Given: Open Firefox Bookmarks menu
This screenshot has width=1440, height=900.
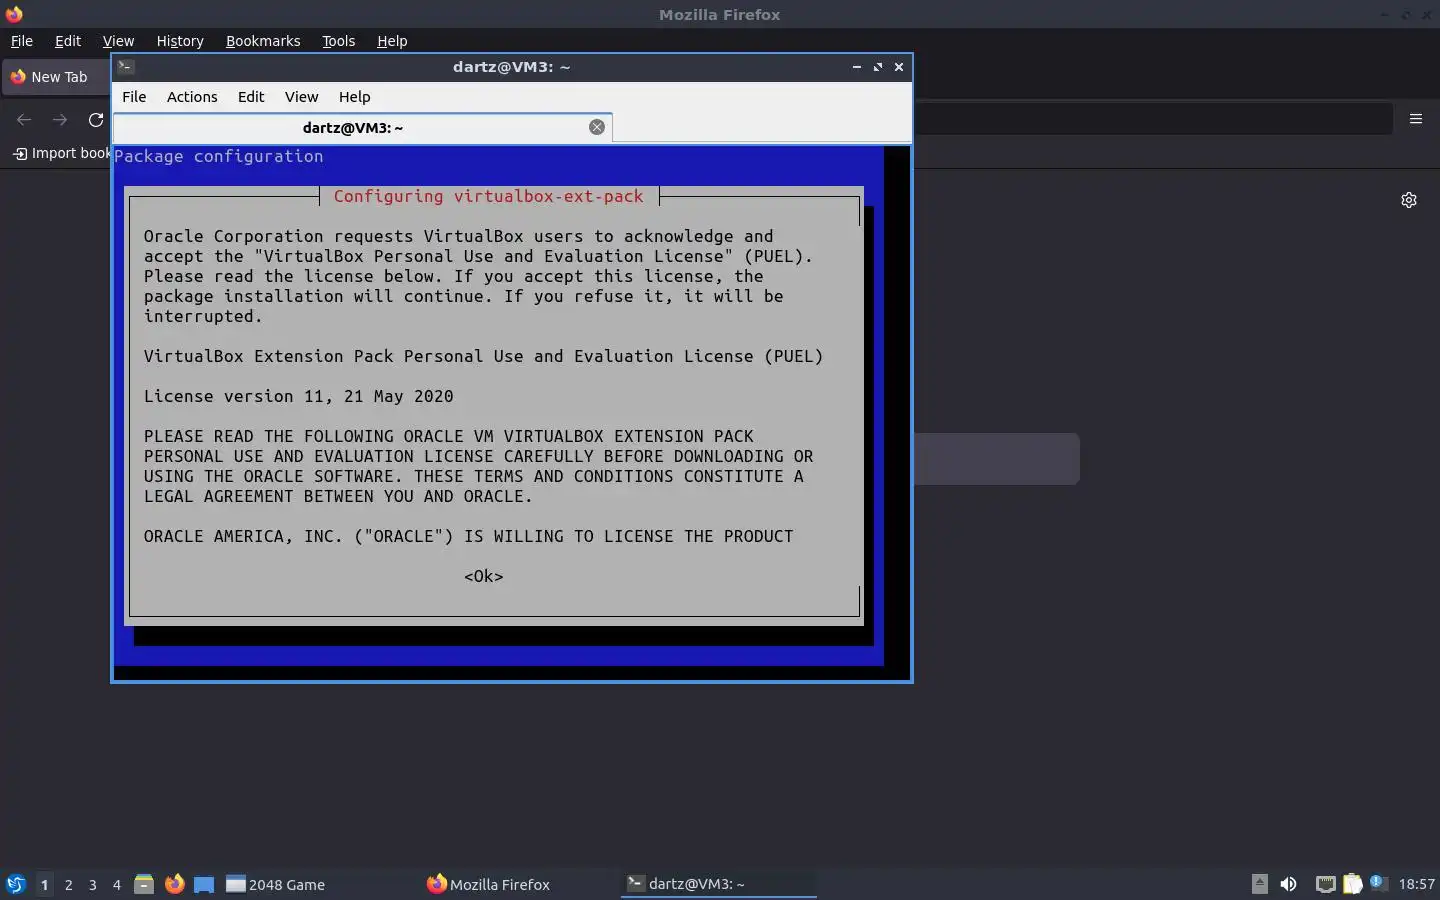Looking at the screenshot, I should click(263, 41).
